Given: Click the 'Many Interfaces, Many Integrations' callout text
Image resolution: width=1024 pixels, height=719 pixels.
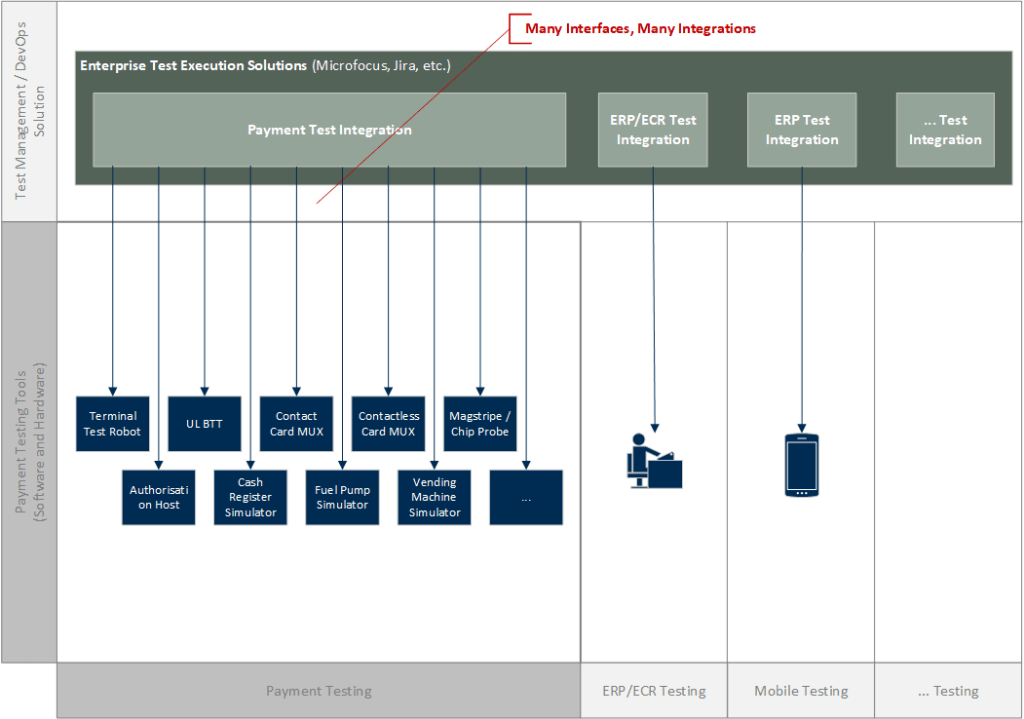Looking at the screenshot, I should tap(640, 29).
